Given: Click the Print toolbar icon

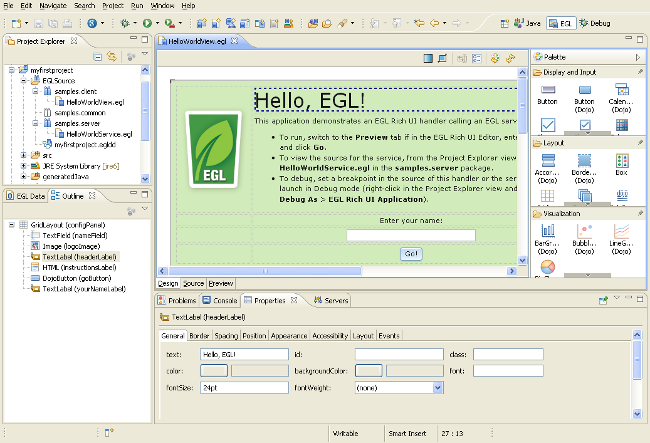Looking at the screenshot, I should point(67,23).
